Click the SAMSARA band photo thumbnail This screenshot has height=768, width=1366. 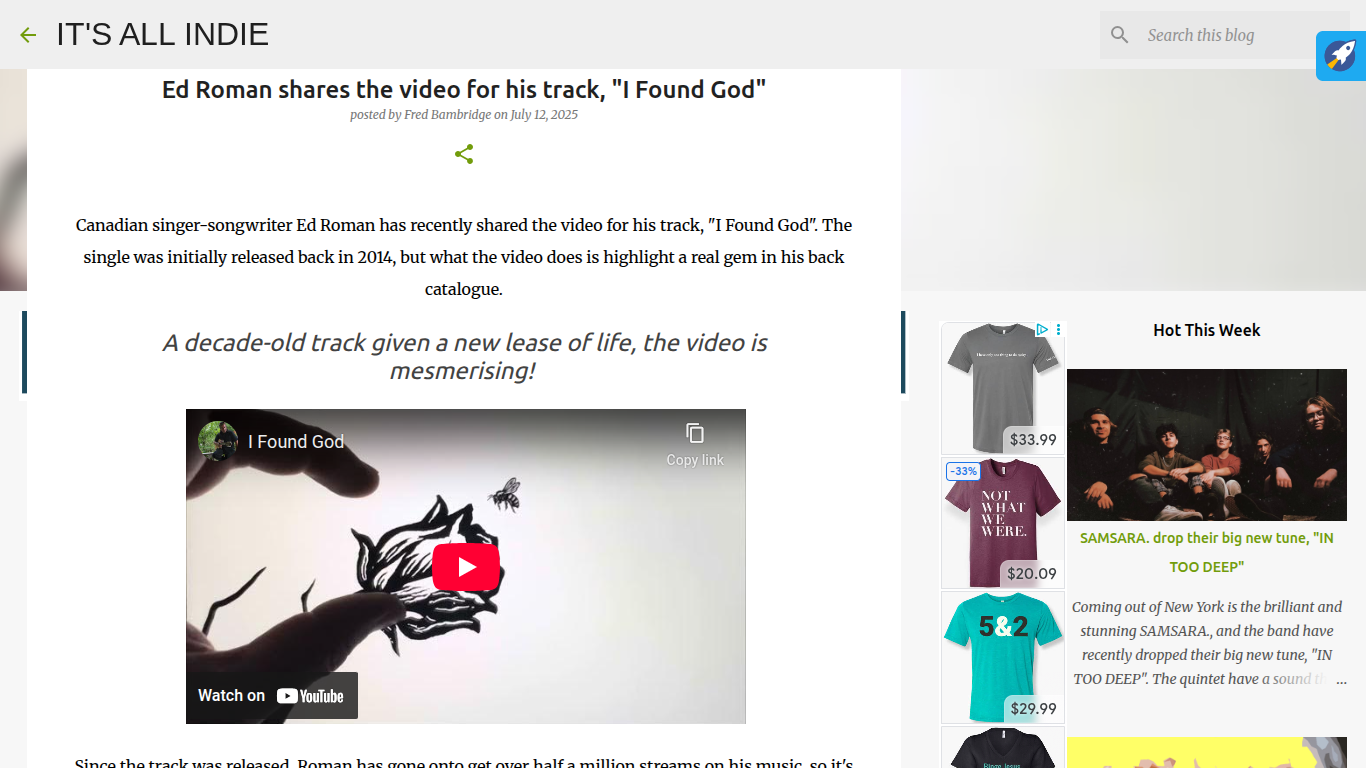(x=1207, y=445)
